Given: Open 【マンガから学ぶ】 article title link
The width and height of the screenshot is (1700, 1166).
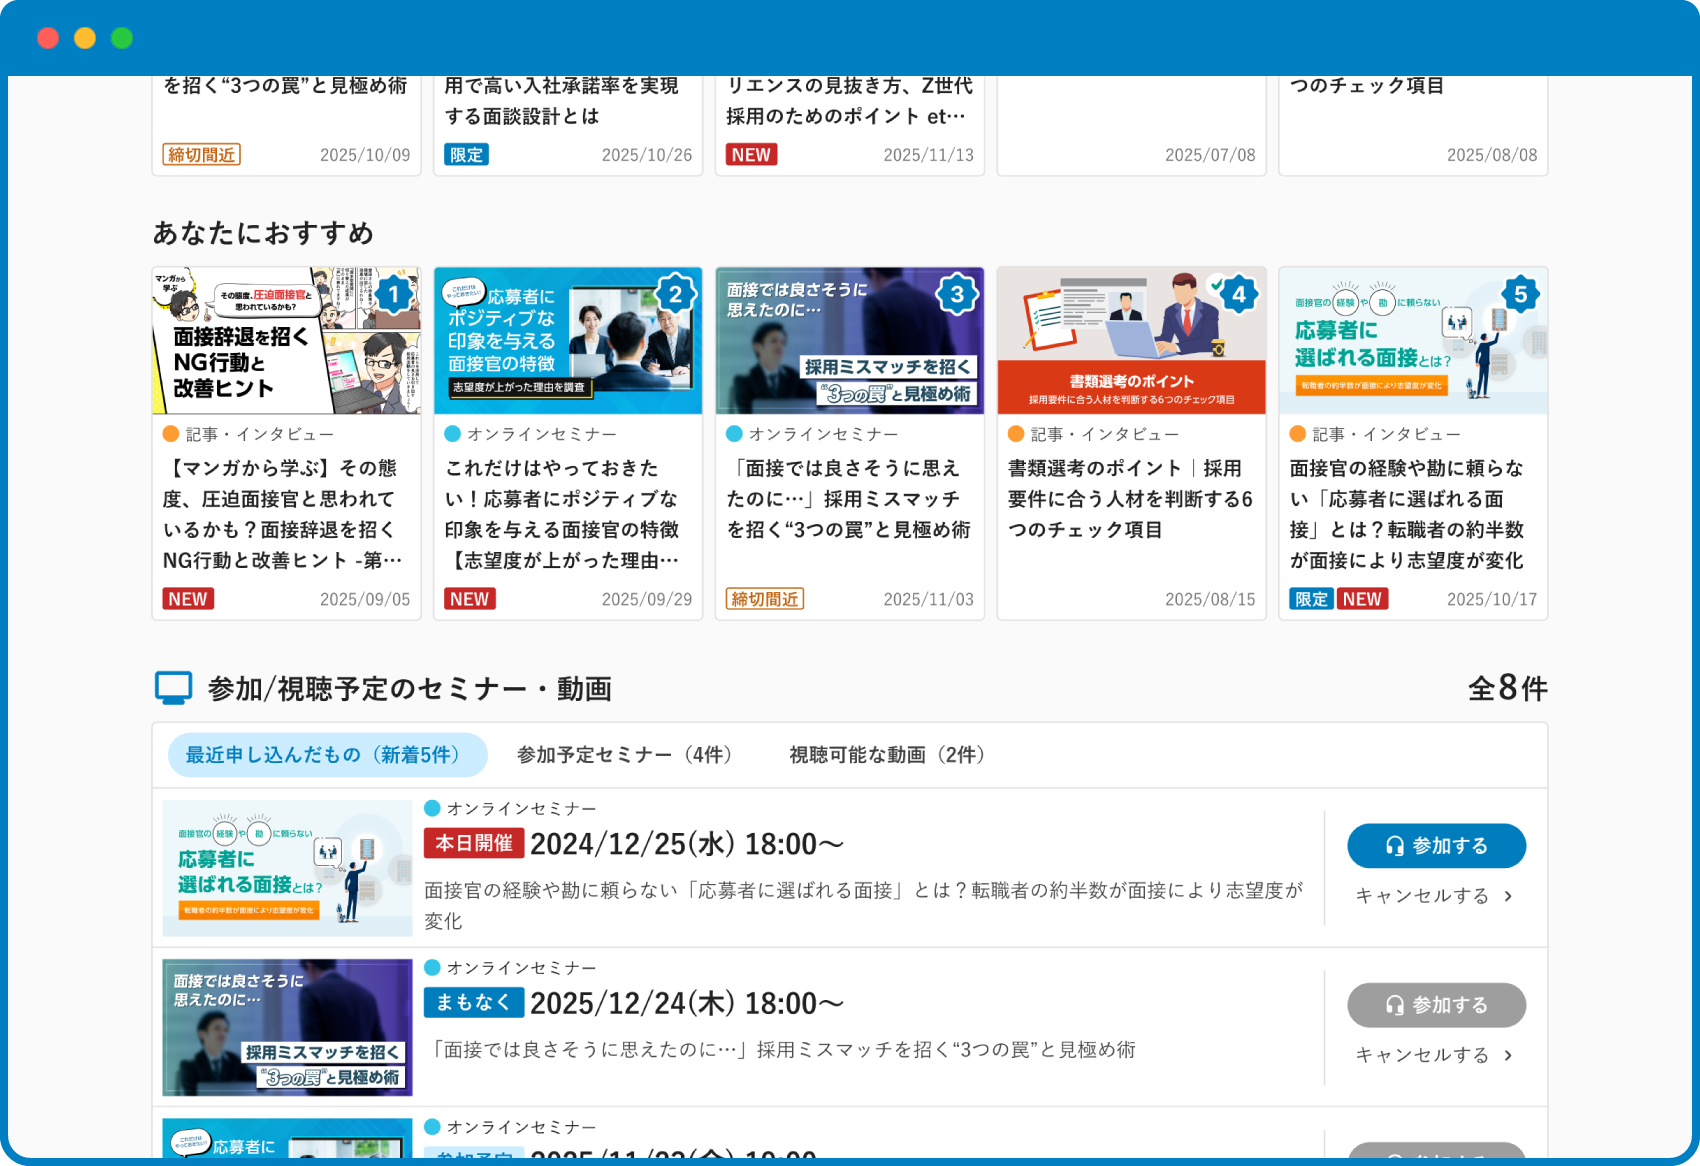Looking at the screenshot, I should (284, 514).
